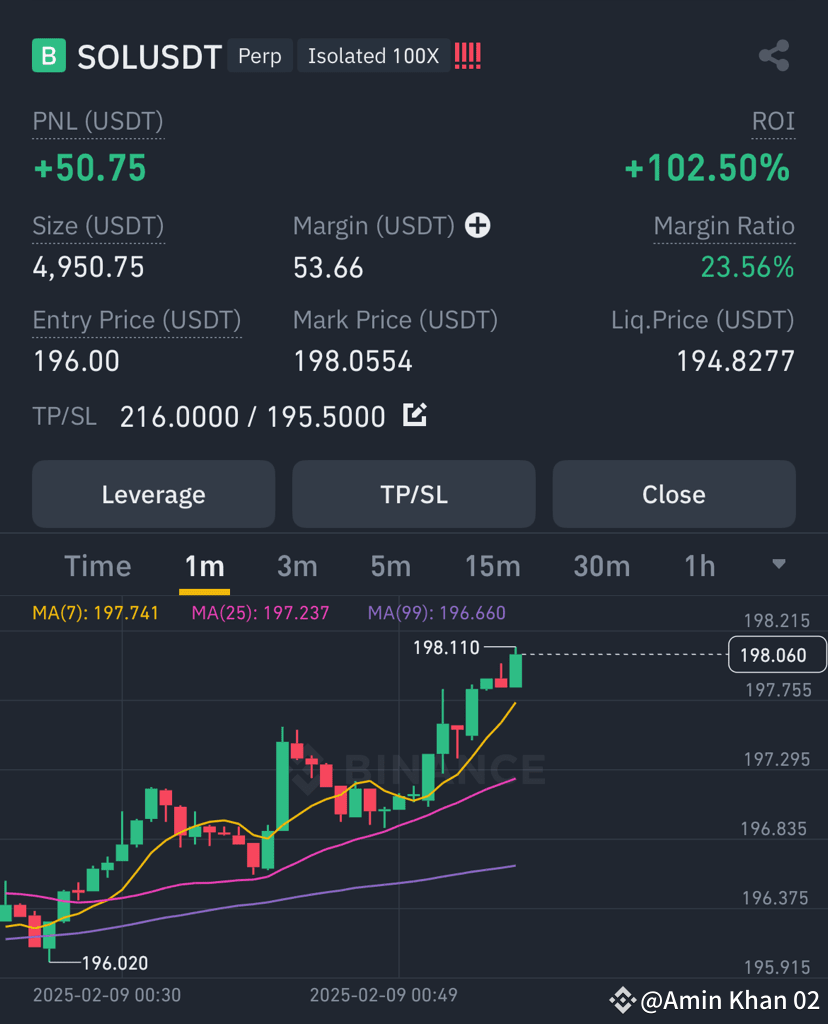Tap the Size (USDT) label
Image resolution: width=828 pixels, height=1024 pixels.
point(98,226)
